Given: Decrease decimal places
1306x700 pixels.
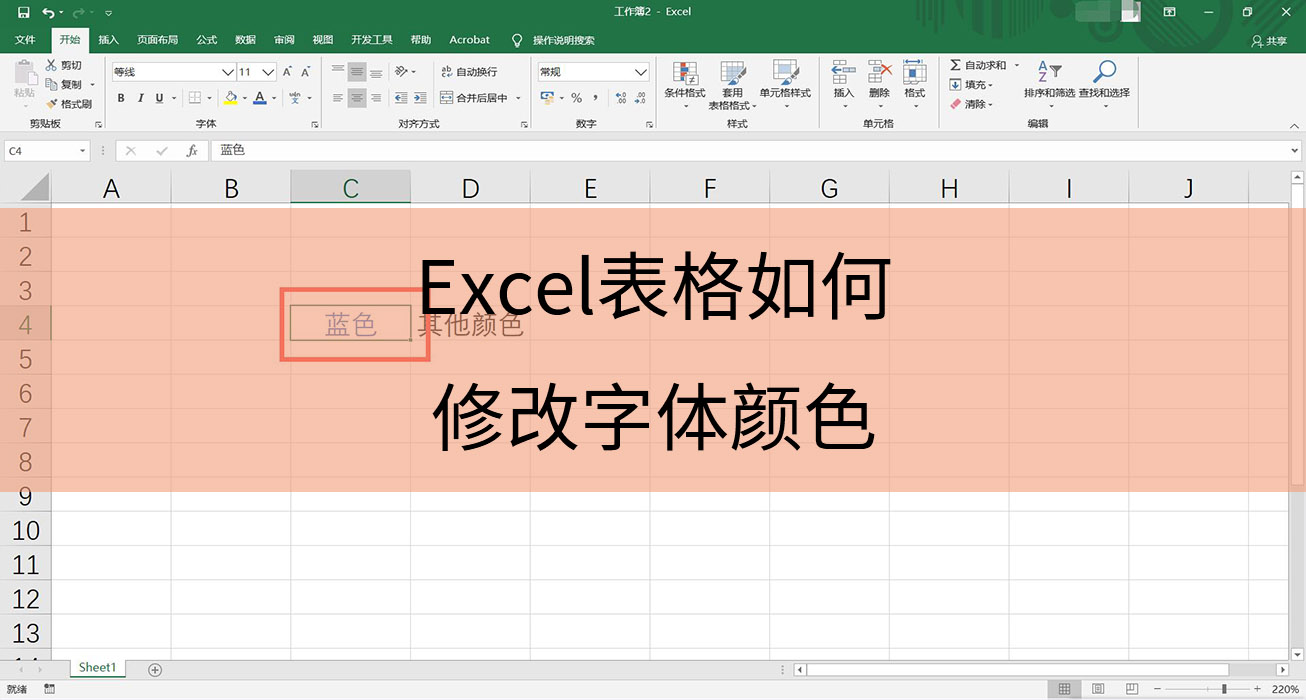Looking at the screenshot, I should tap(640, 98).
